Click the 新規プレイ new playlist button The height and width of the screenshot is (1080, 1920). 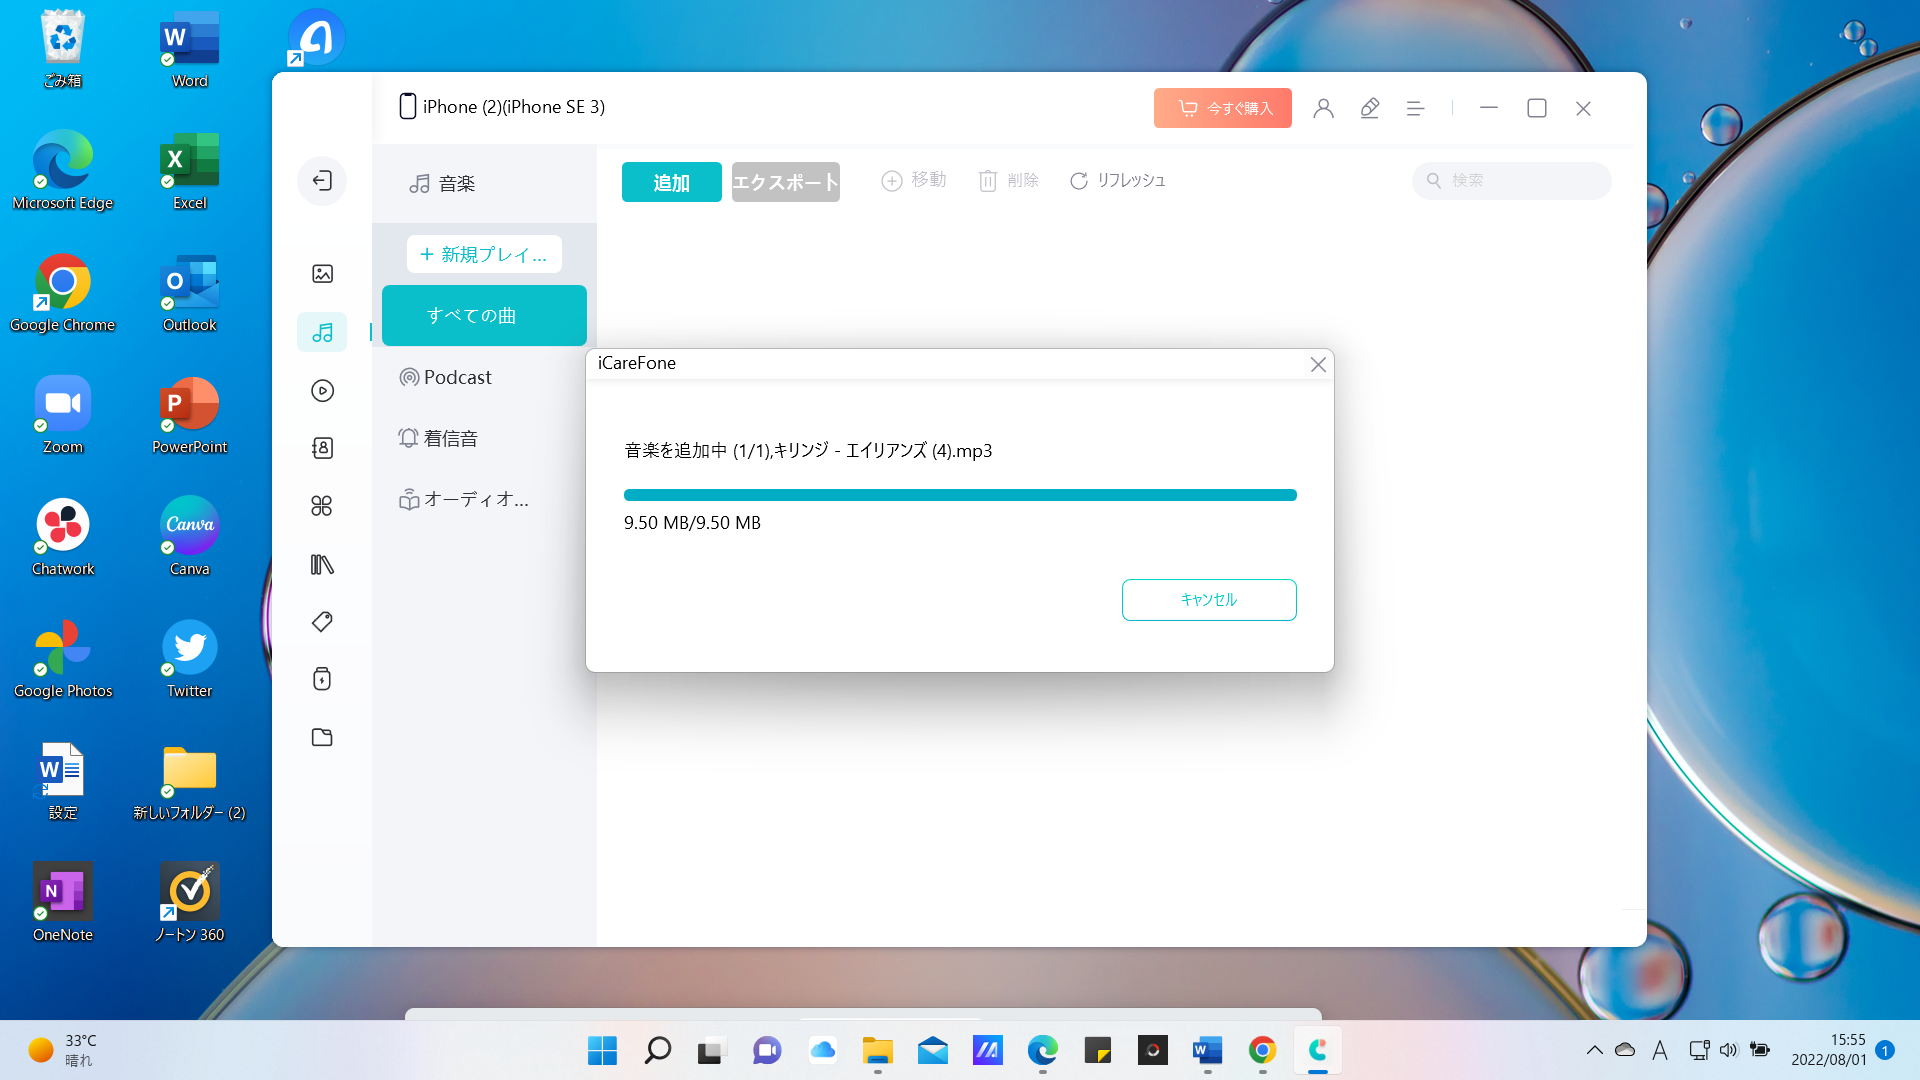coord(484,255)
